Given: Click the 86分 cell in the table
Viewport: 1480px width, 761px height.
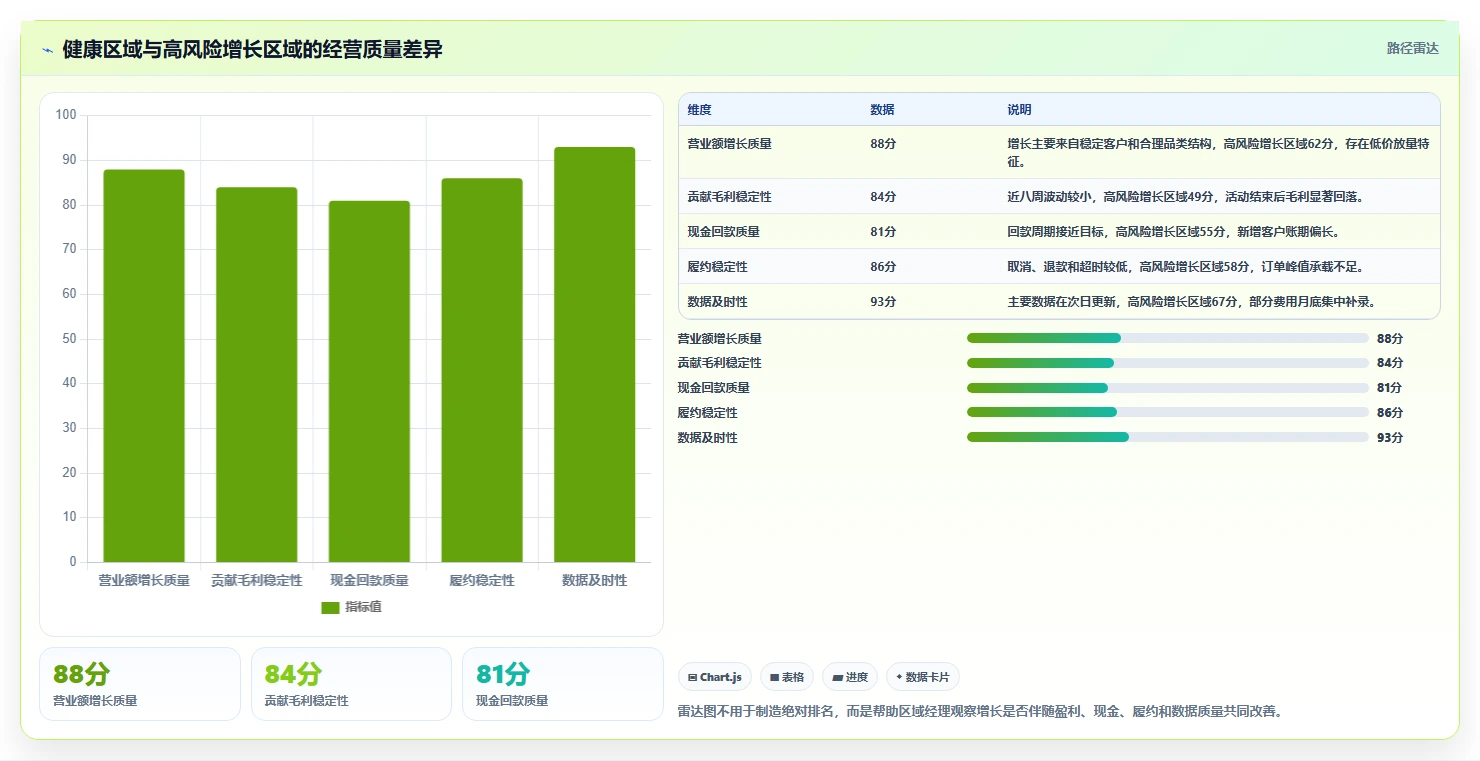Looking at the screenshot, I should click(x=883, y=267).
